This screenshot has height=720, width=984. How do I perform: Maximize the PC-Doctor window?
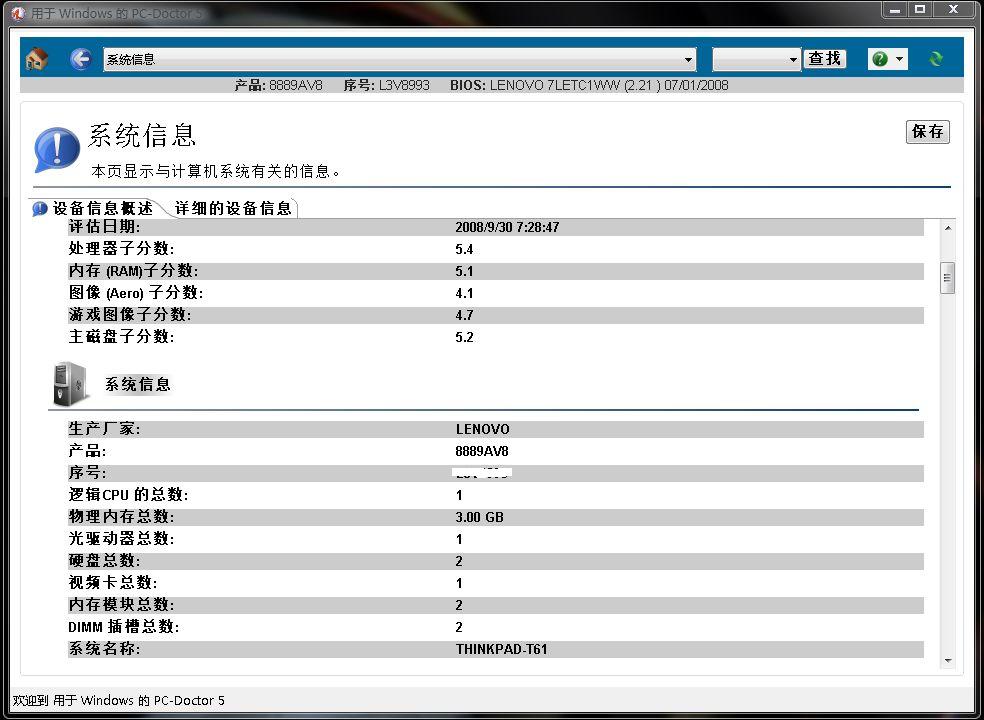click(920, 9)
